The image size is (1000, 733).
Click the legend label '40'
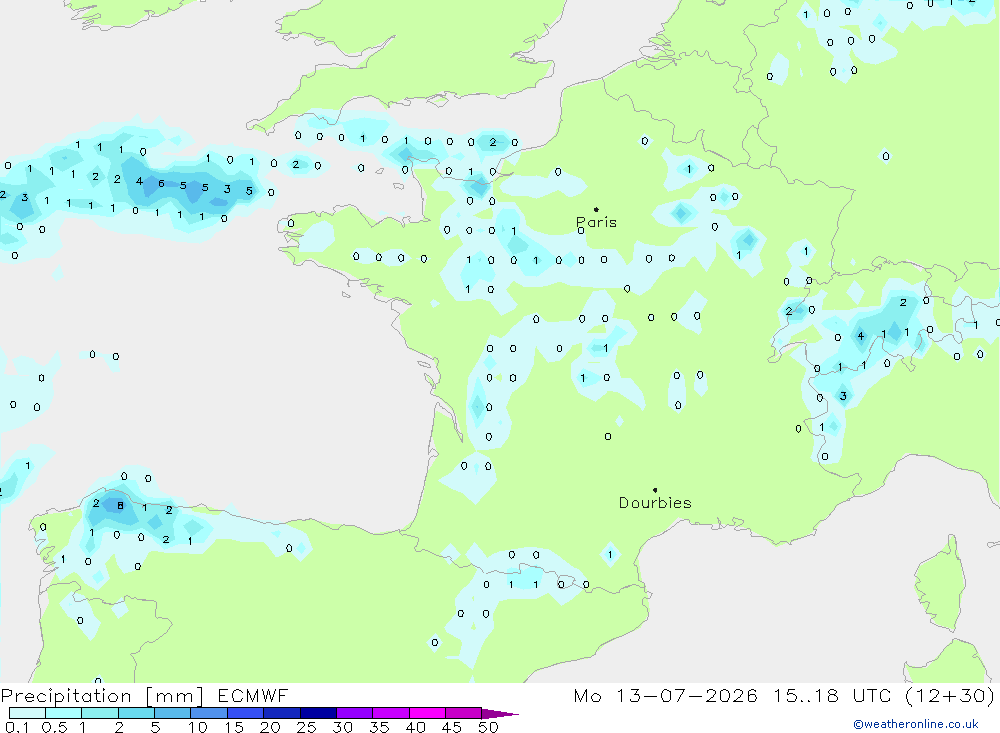click(416, 727)
